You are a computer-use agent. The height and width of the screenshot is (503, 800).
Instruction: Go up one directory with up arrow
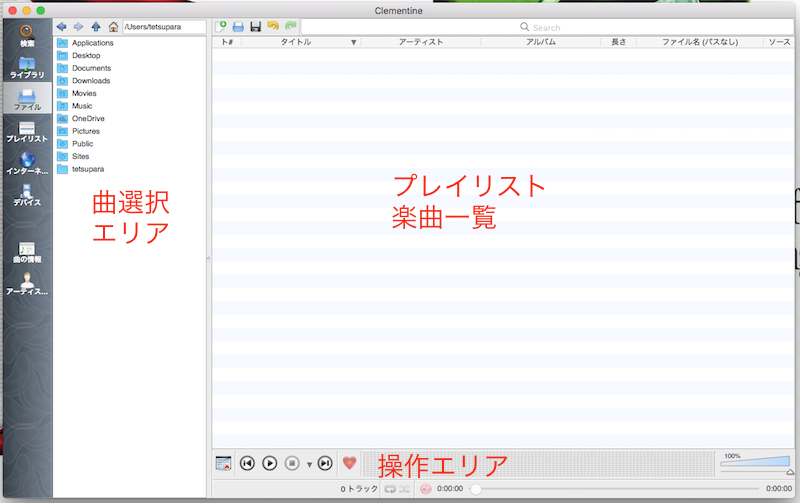point(96,26)
